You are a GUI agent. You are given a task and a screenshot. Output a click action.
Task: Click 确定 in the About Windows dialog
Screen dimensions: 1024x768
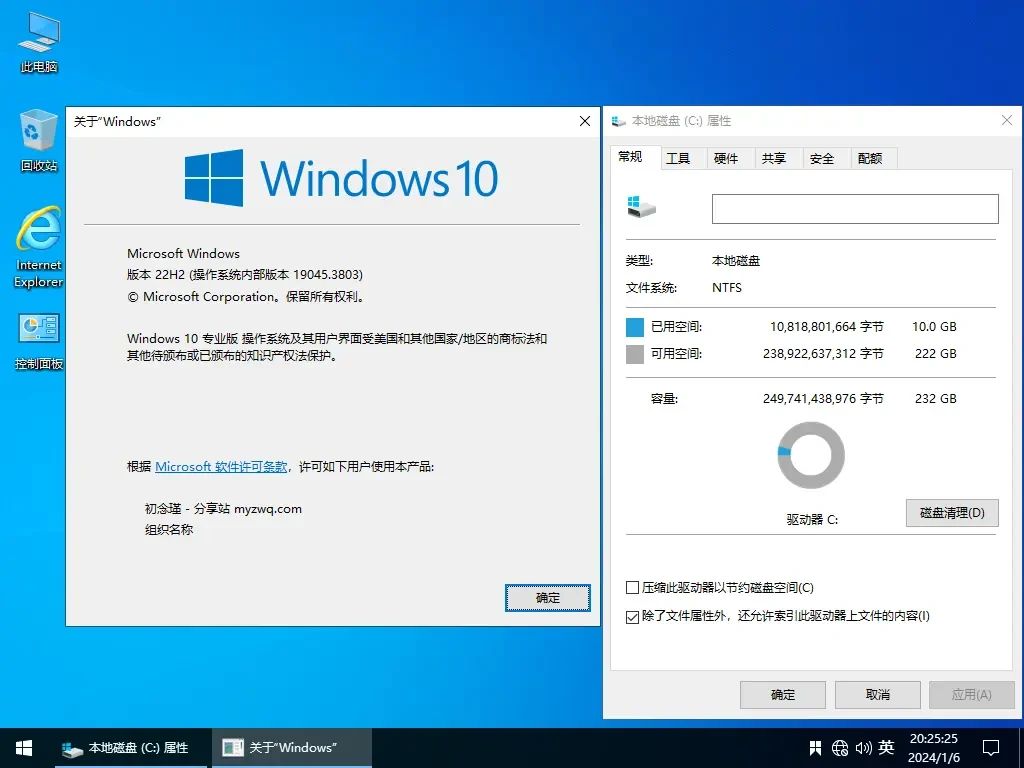[x=548, y=598]
